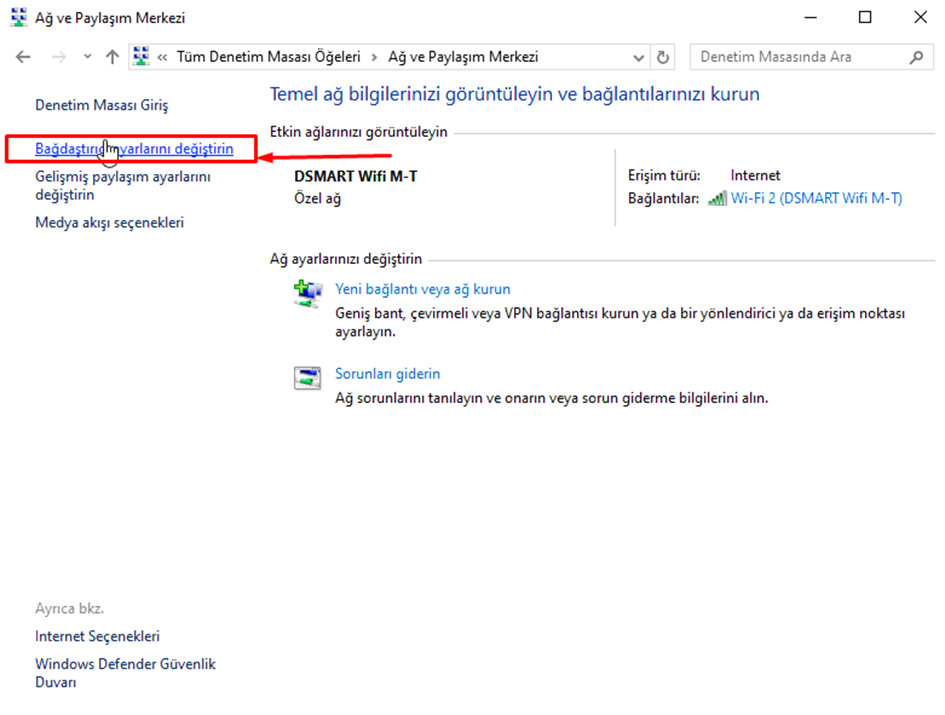Viewport: 945px width, 715px height.
Task: Click the Etkin ağlarınızı görüntüleyin heading
Action: coord(358,132)
